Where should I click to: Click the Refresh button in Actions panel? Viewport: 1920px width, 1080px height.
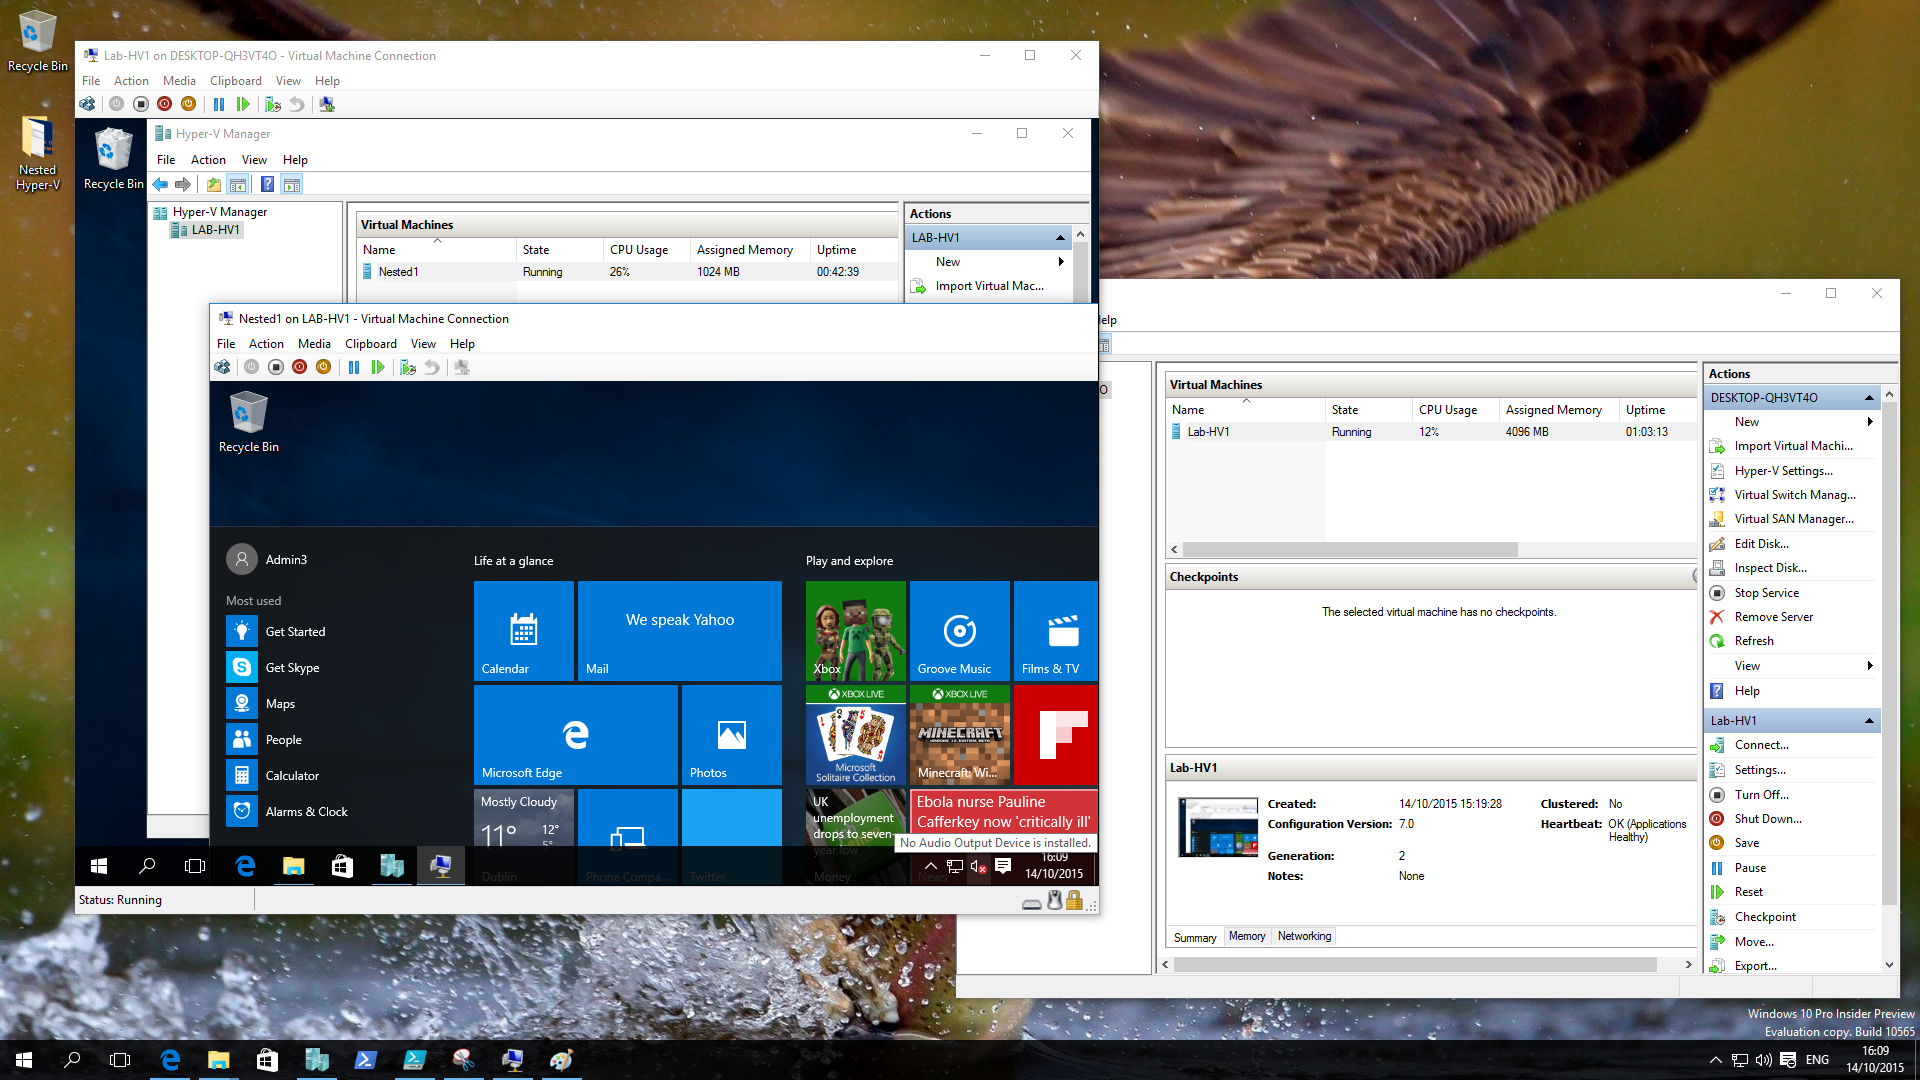point(1754,641)
